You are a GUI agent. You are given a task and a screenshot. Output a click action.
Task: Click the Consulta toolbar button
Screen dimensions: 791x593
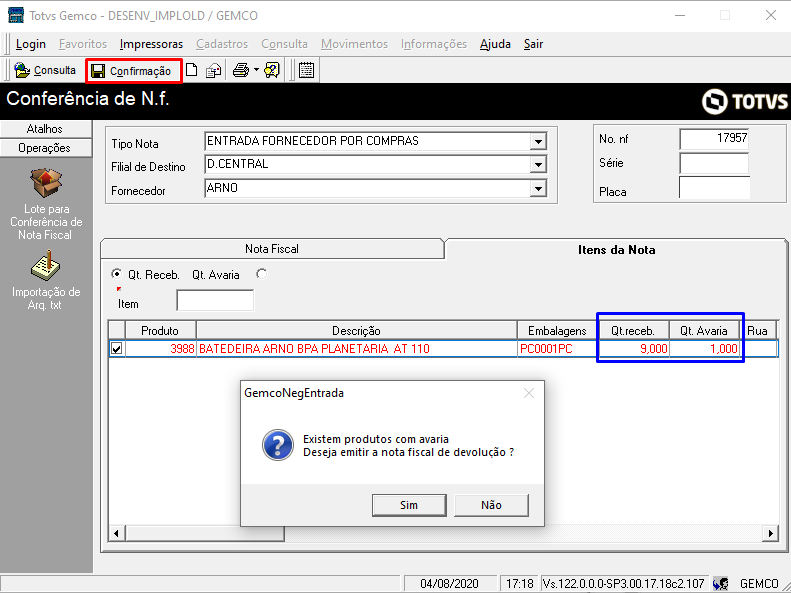point(45,70)
